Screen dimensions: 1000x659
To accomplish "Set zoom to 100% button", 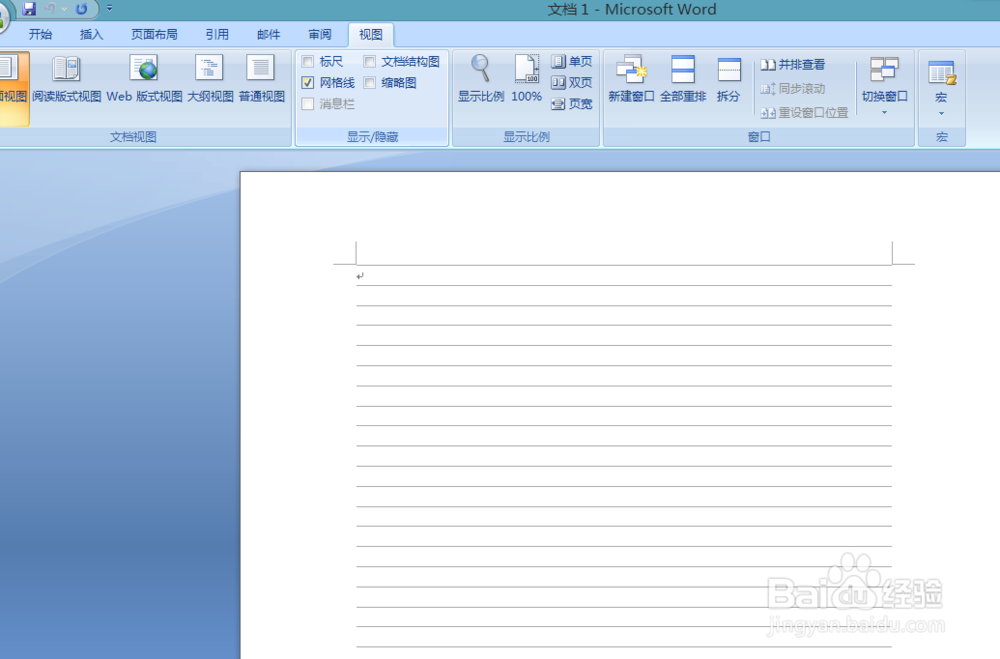I will (x=527, y=79).
